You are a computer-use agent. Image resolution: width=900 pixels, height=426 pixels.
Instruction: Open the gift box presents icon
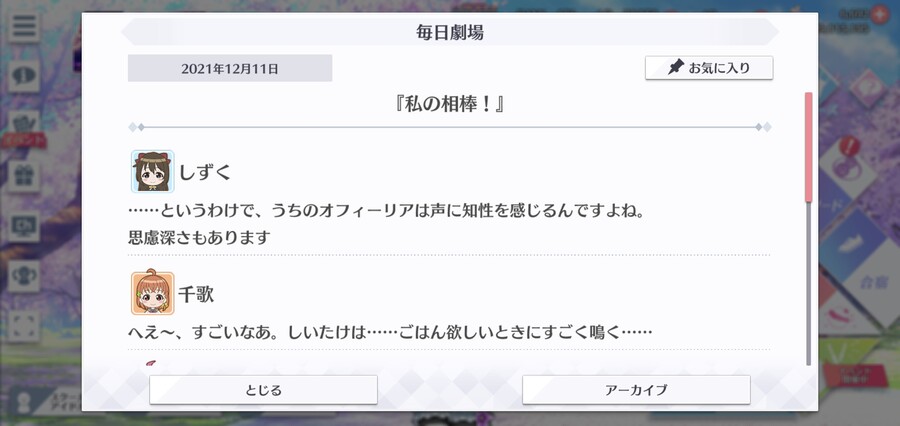(x=24, y=176)
